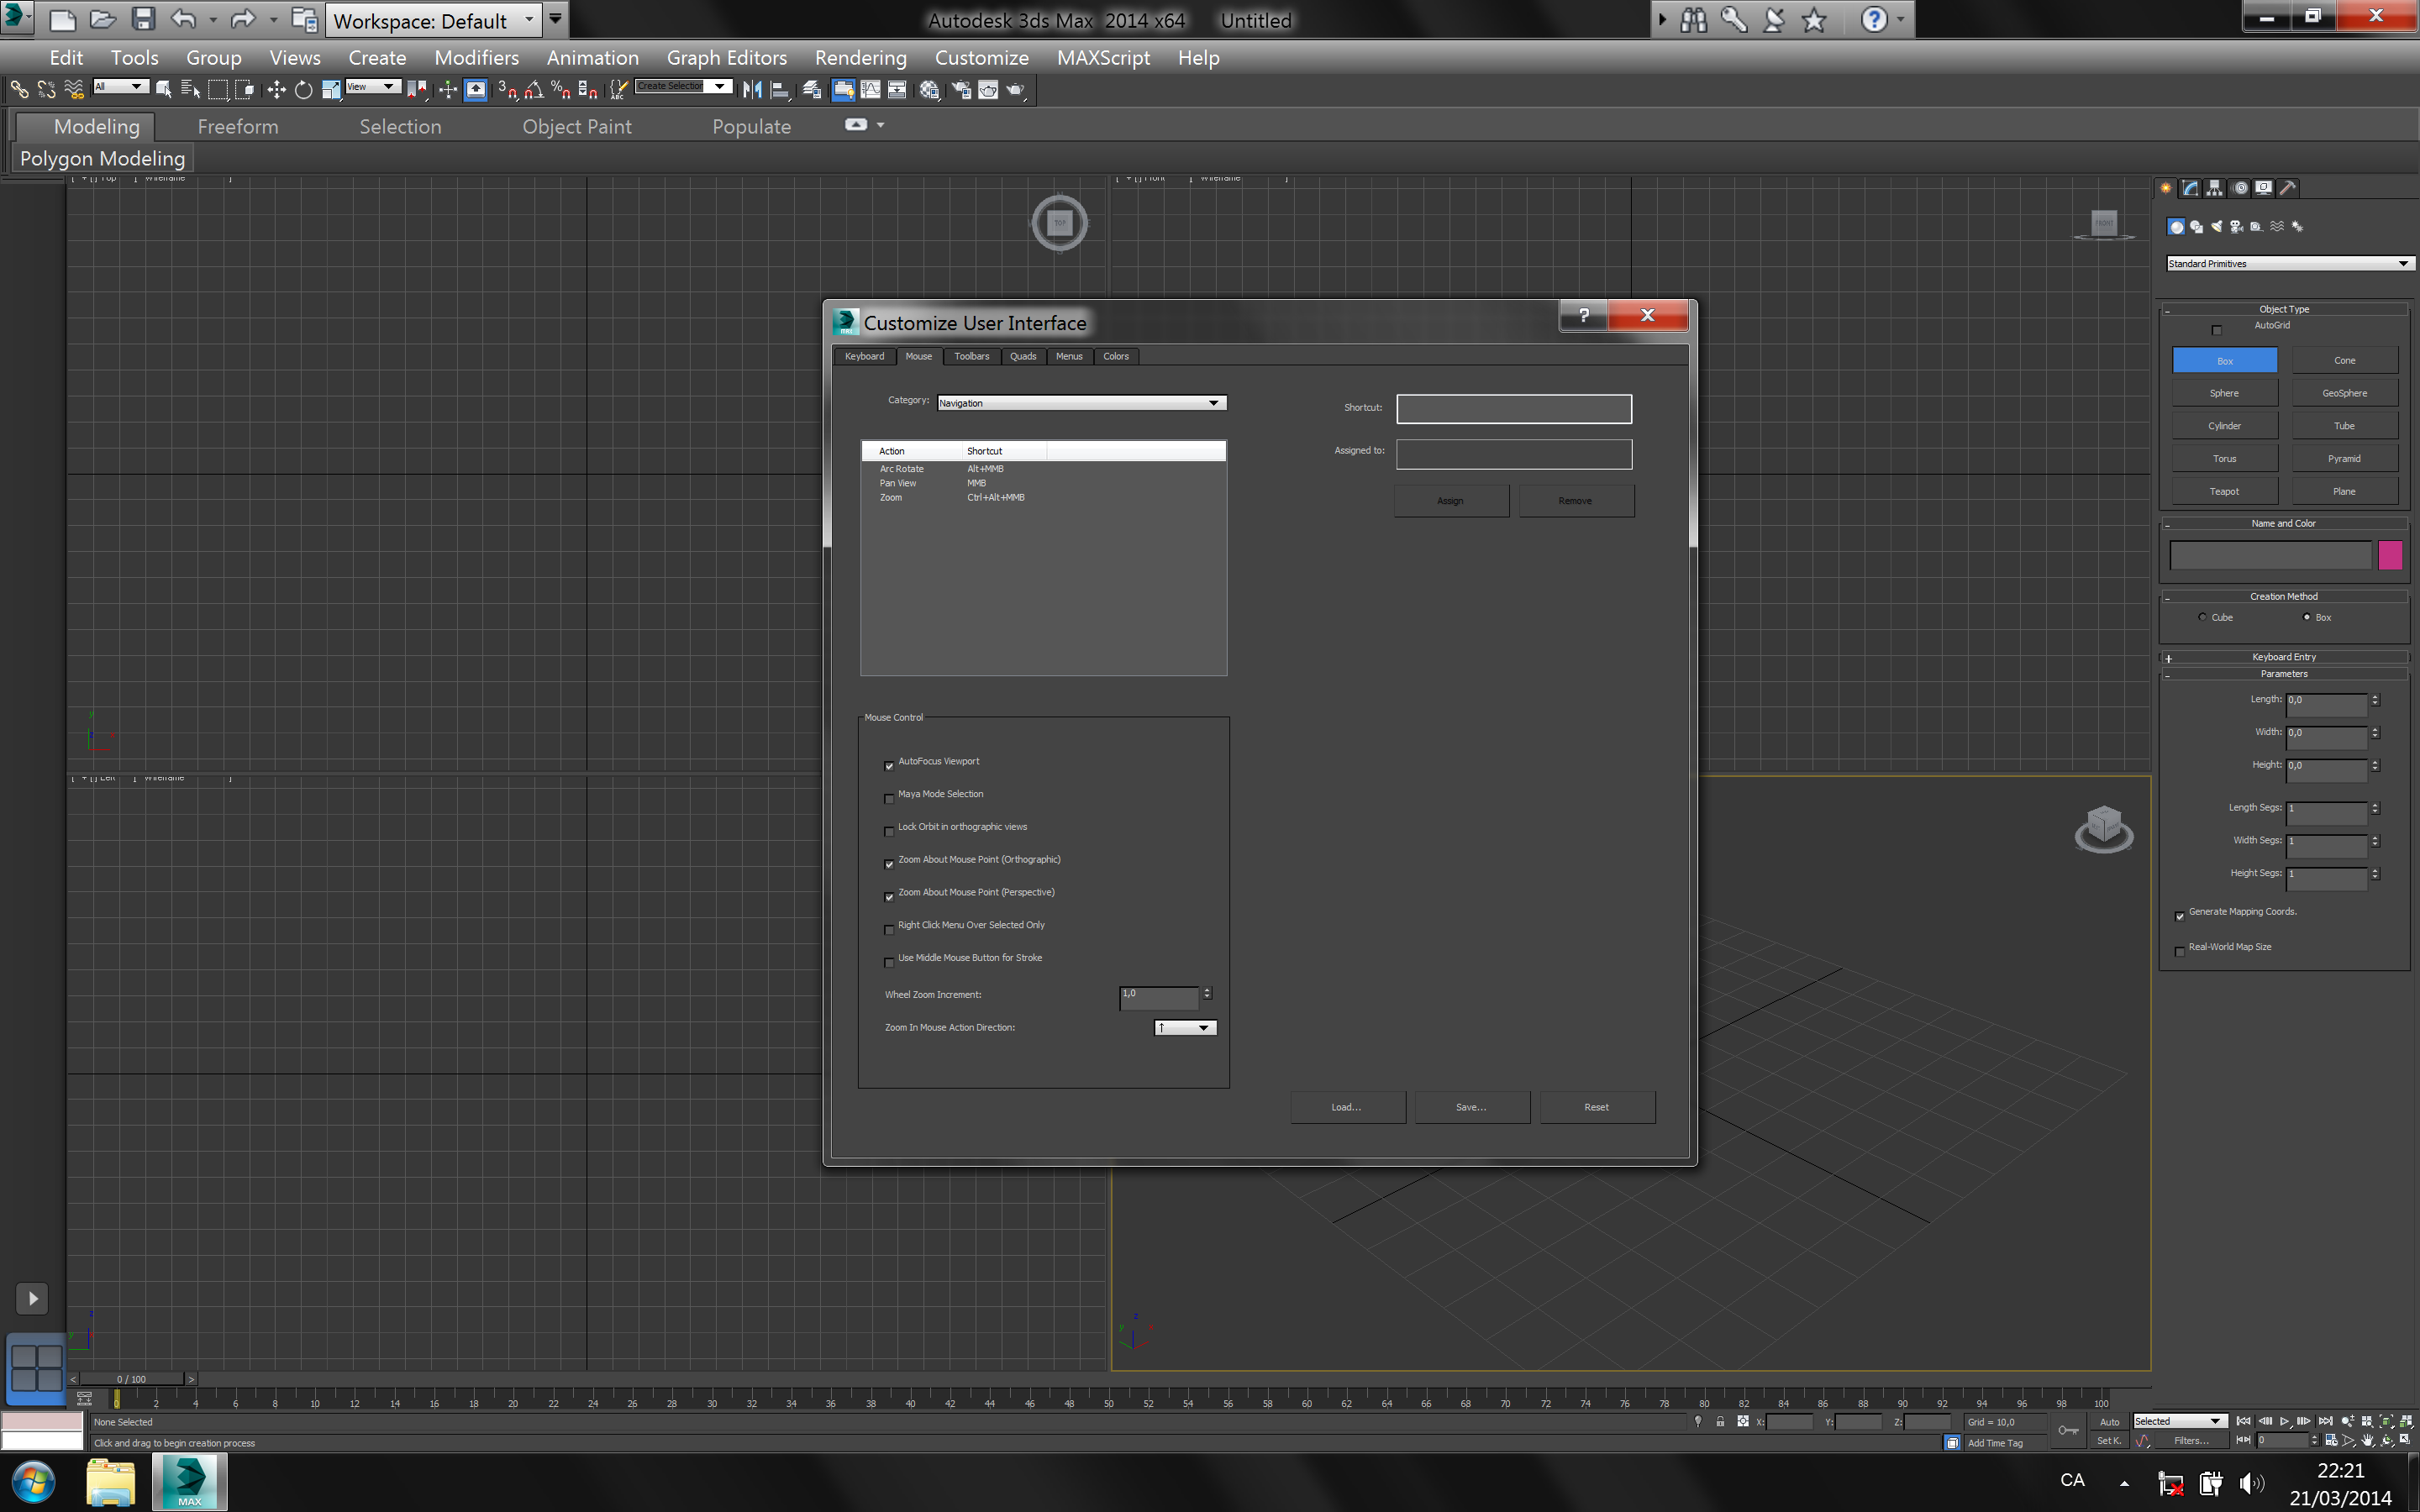Switch to the Hierarchy panel icon

[2215, 188]
